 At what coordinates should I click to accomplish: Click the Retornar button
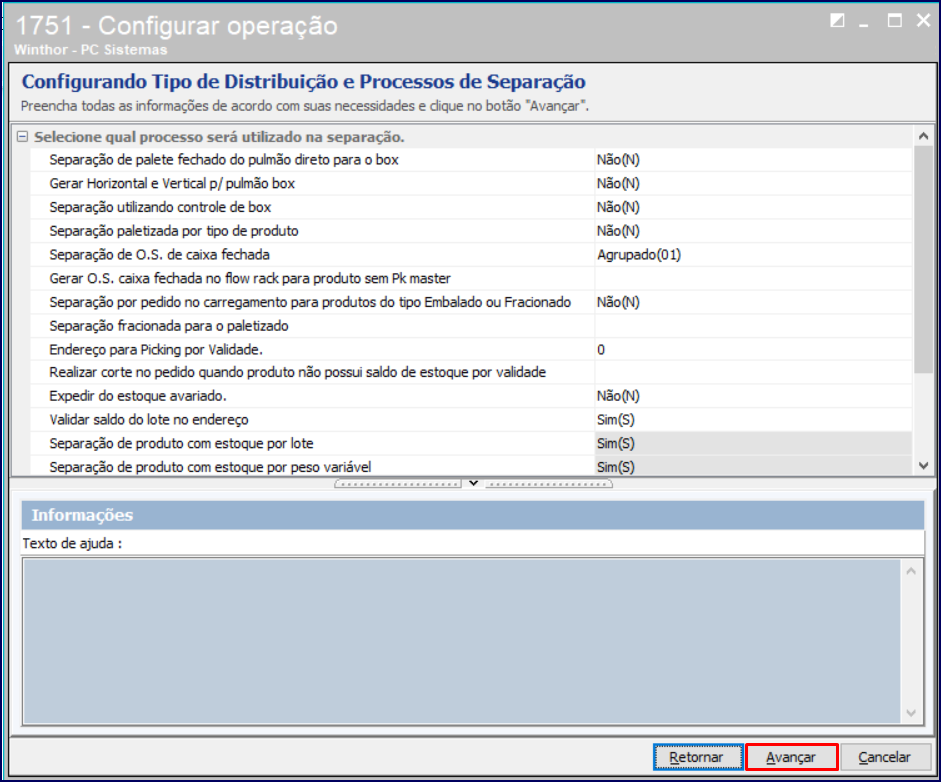tap(698, 757)
